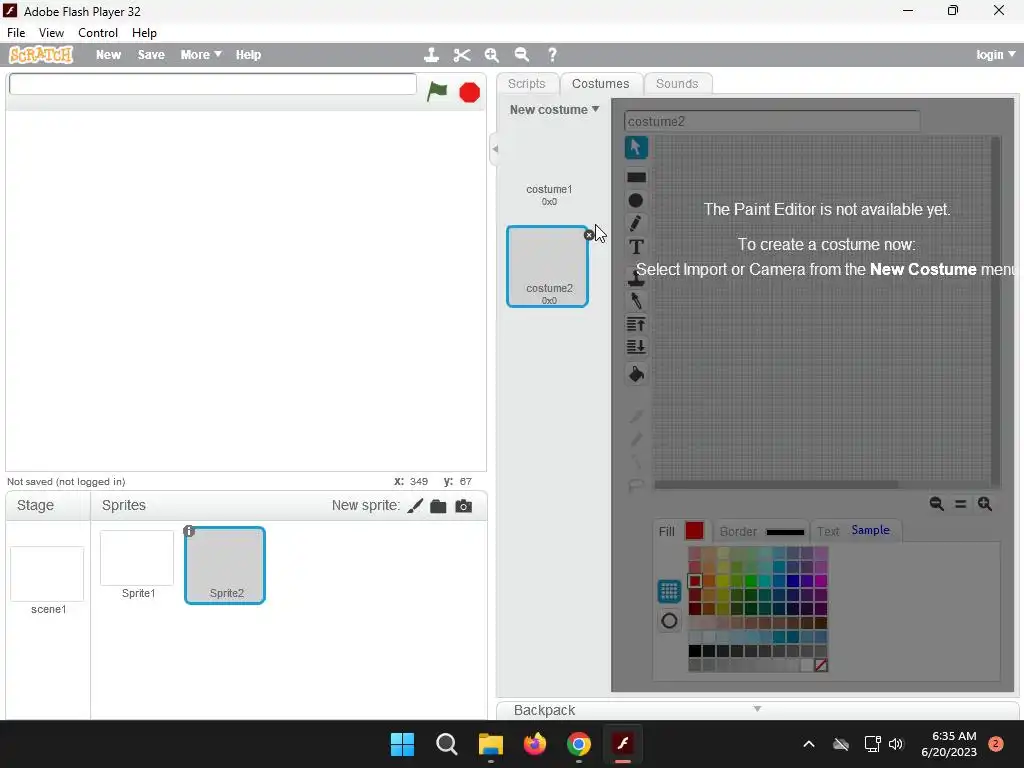The width and height of the screenshot is (1024, 768).
Task: Select the Text Sample color tab
Action: click(855, 531)
